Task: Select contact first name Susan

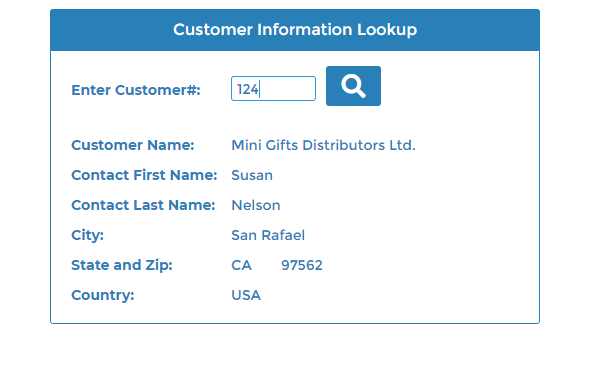Action: pyautogui.click(x=252, y=175)
